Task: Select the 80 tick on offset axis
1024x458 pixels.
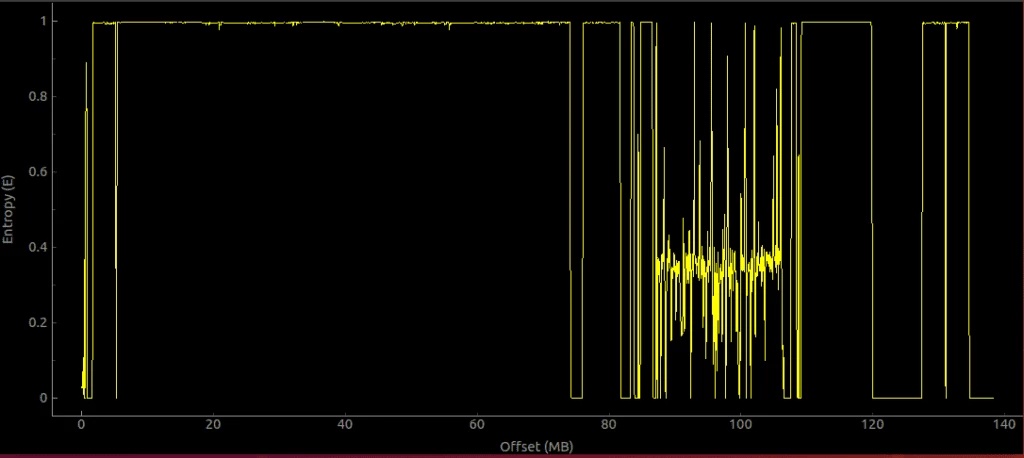Action: (608, 423)
